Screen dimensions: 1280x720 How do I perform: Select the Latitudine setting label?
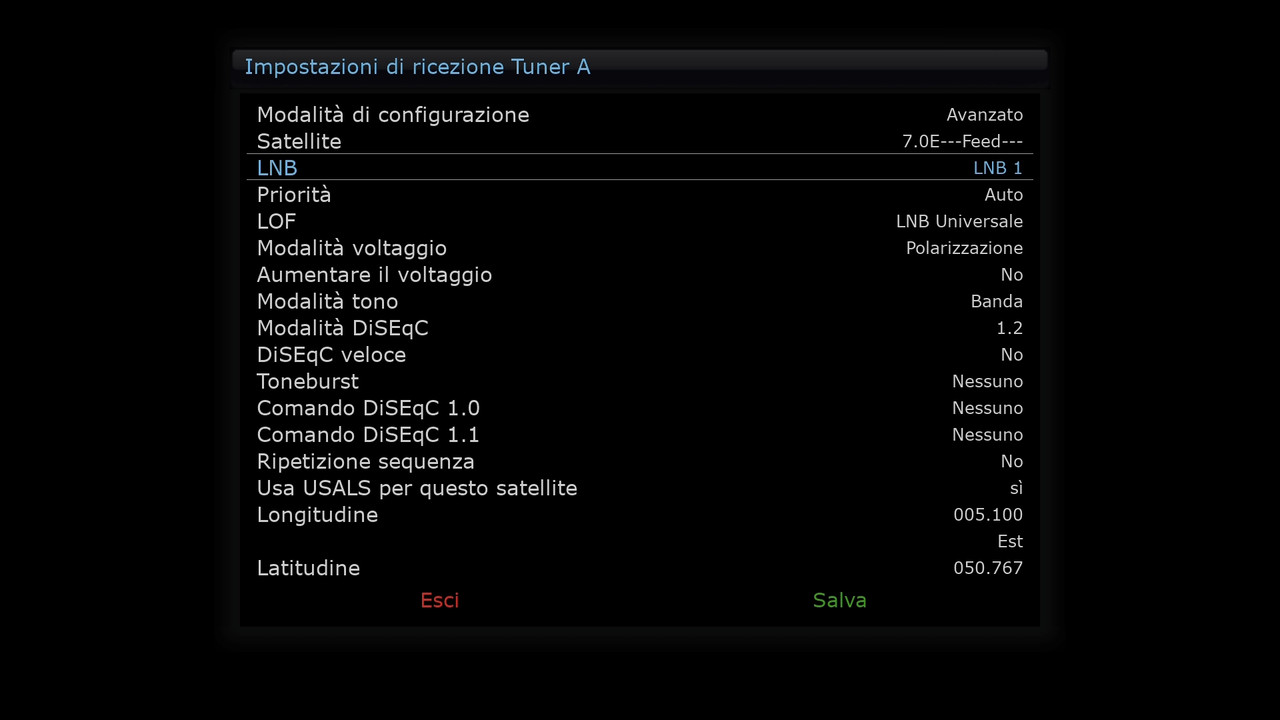(x=308, y=568)
